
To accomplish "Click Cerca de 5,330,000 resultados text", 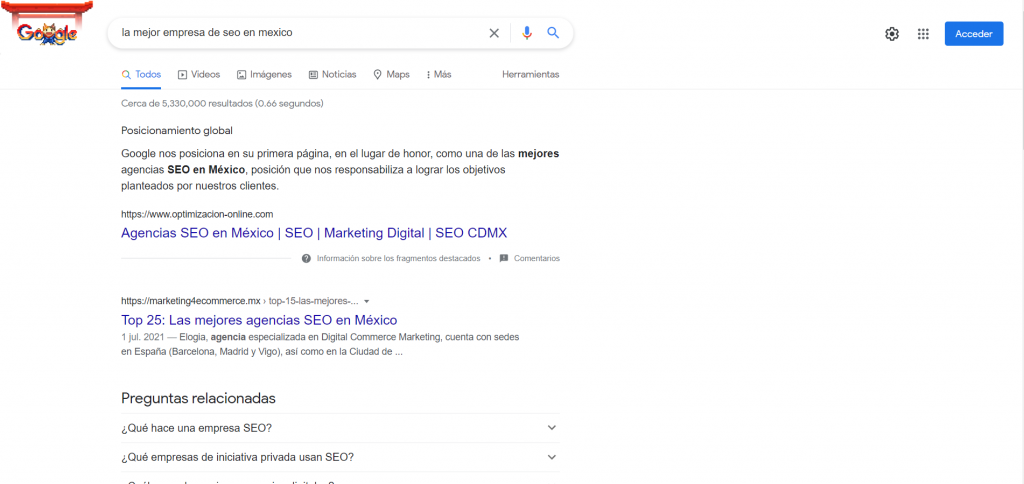I will click(222, 103).
